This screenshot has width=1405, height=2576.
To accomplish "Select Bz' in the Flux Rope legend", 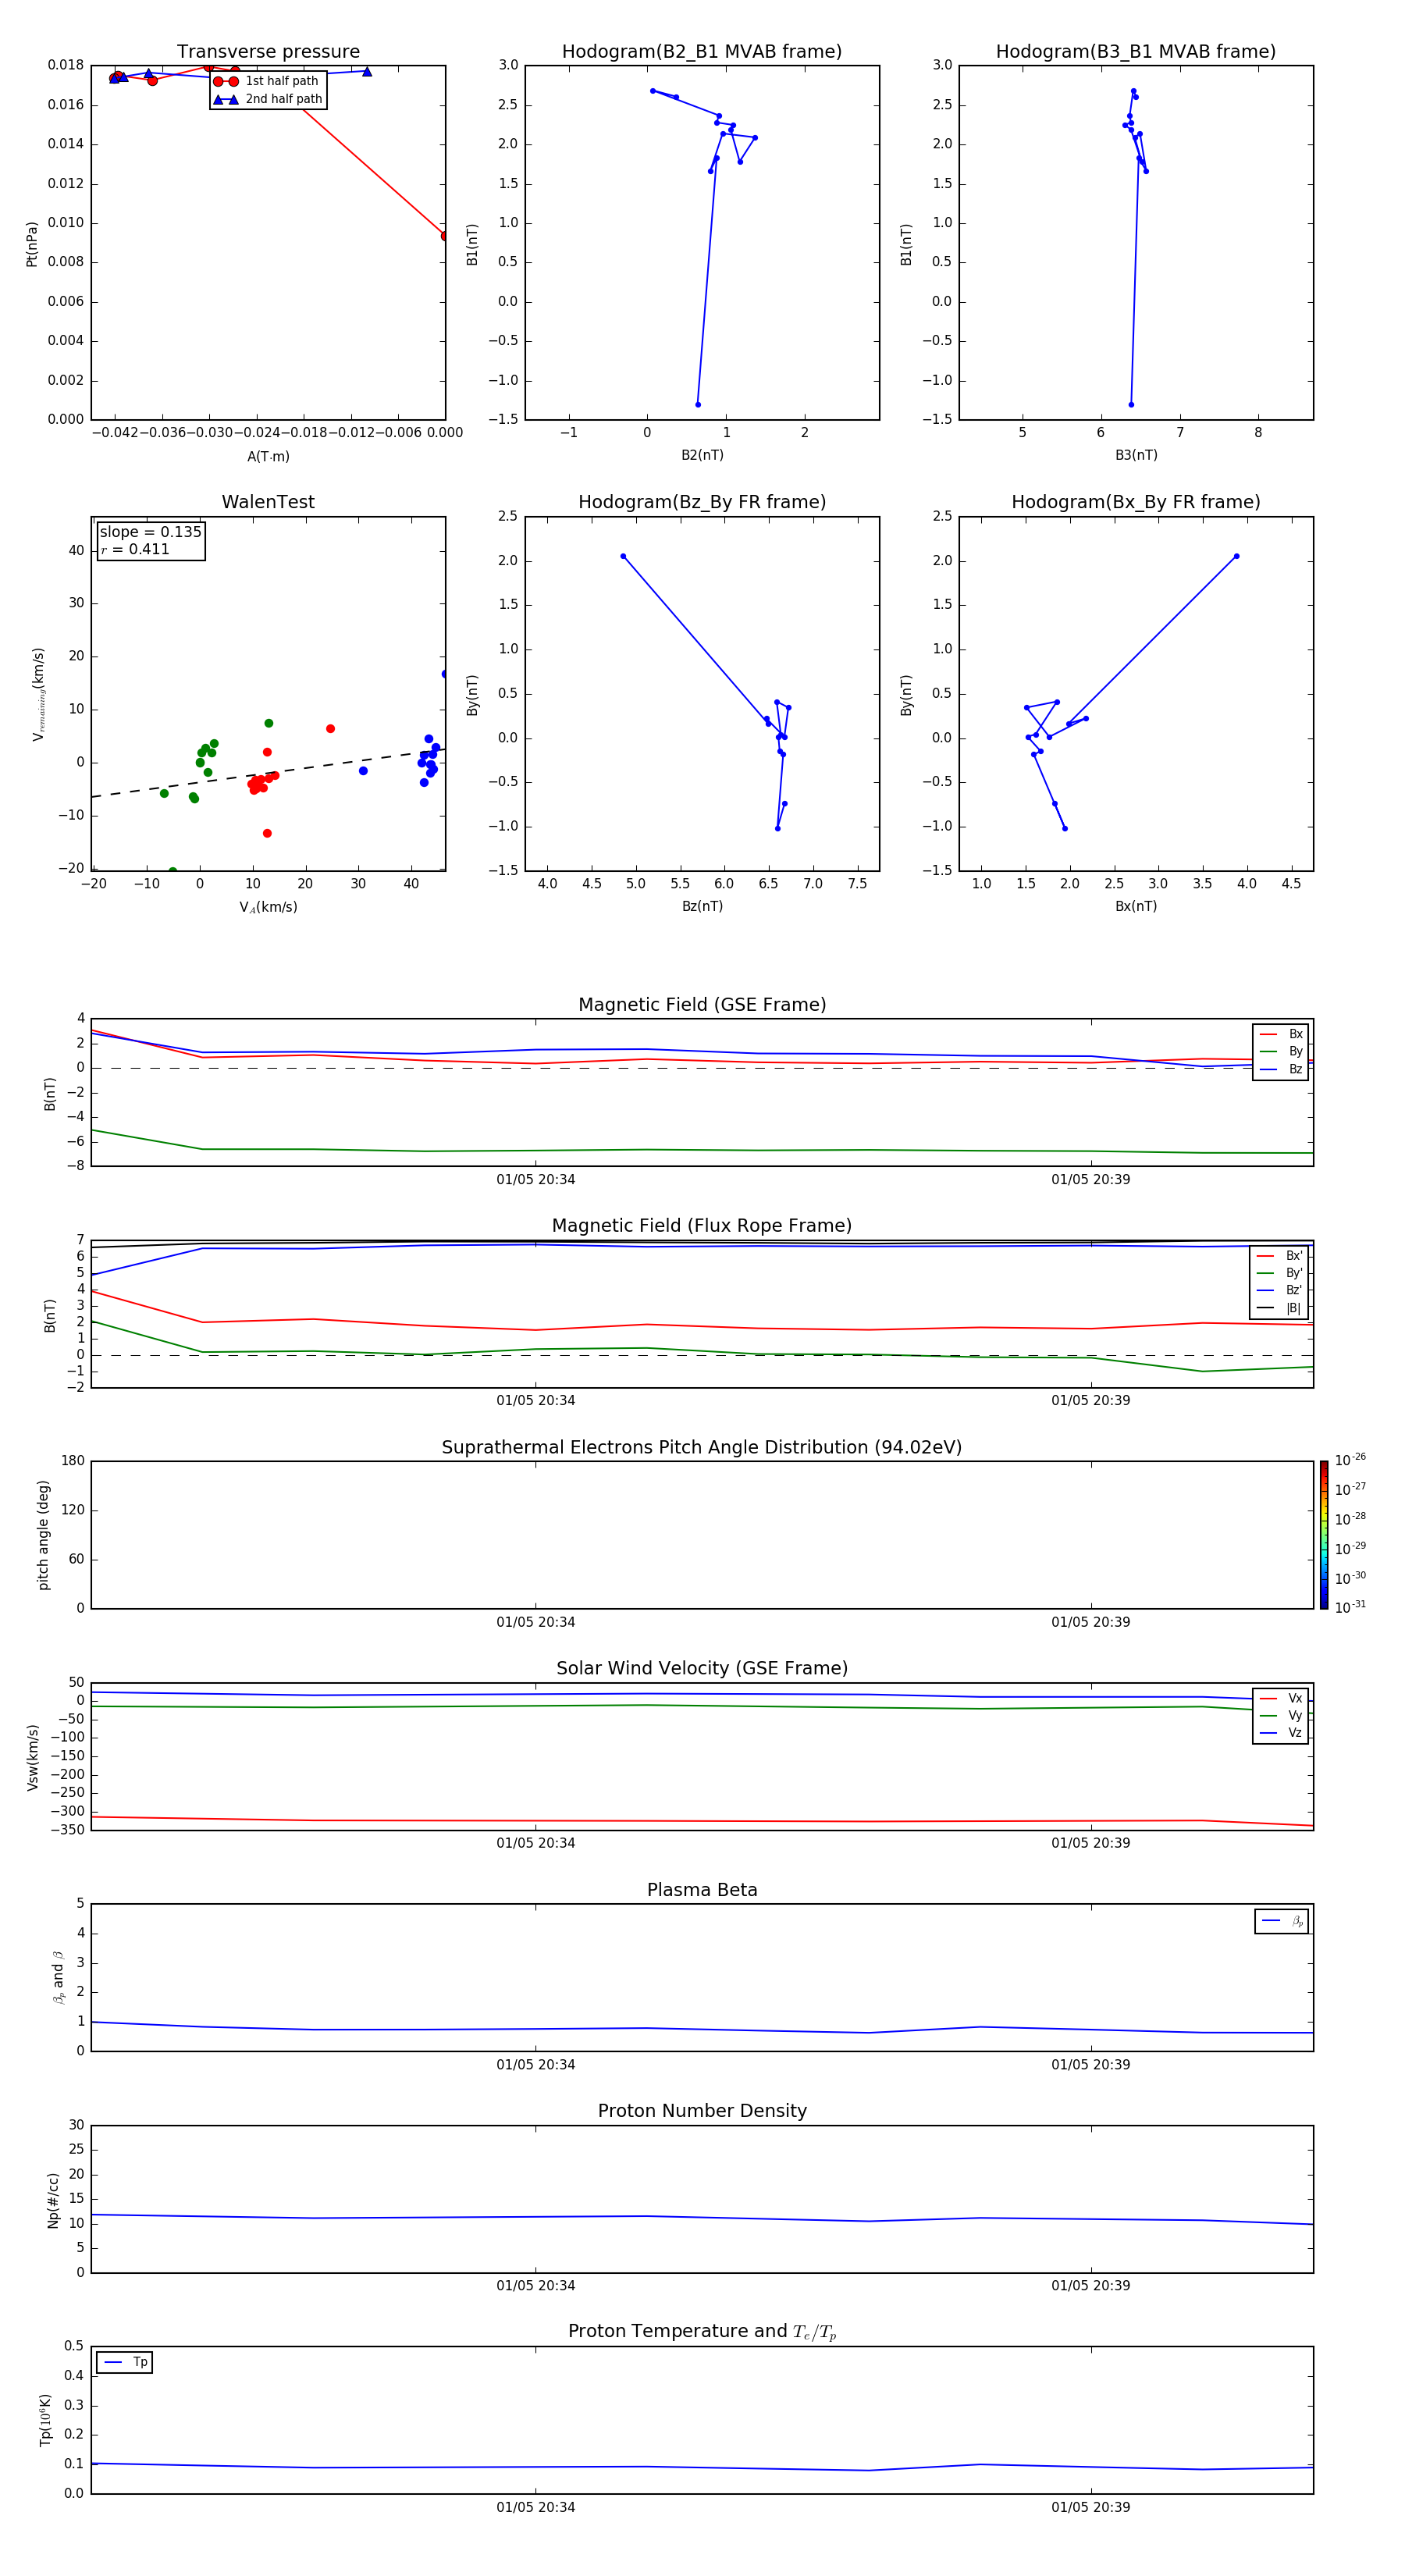I will [1280, 1290].
